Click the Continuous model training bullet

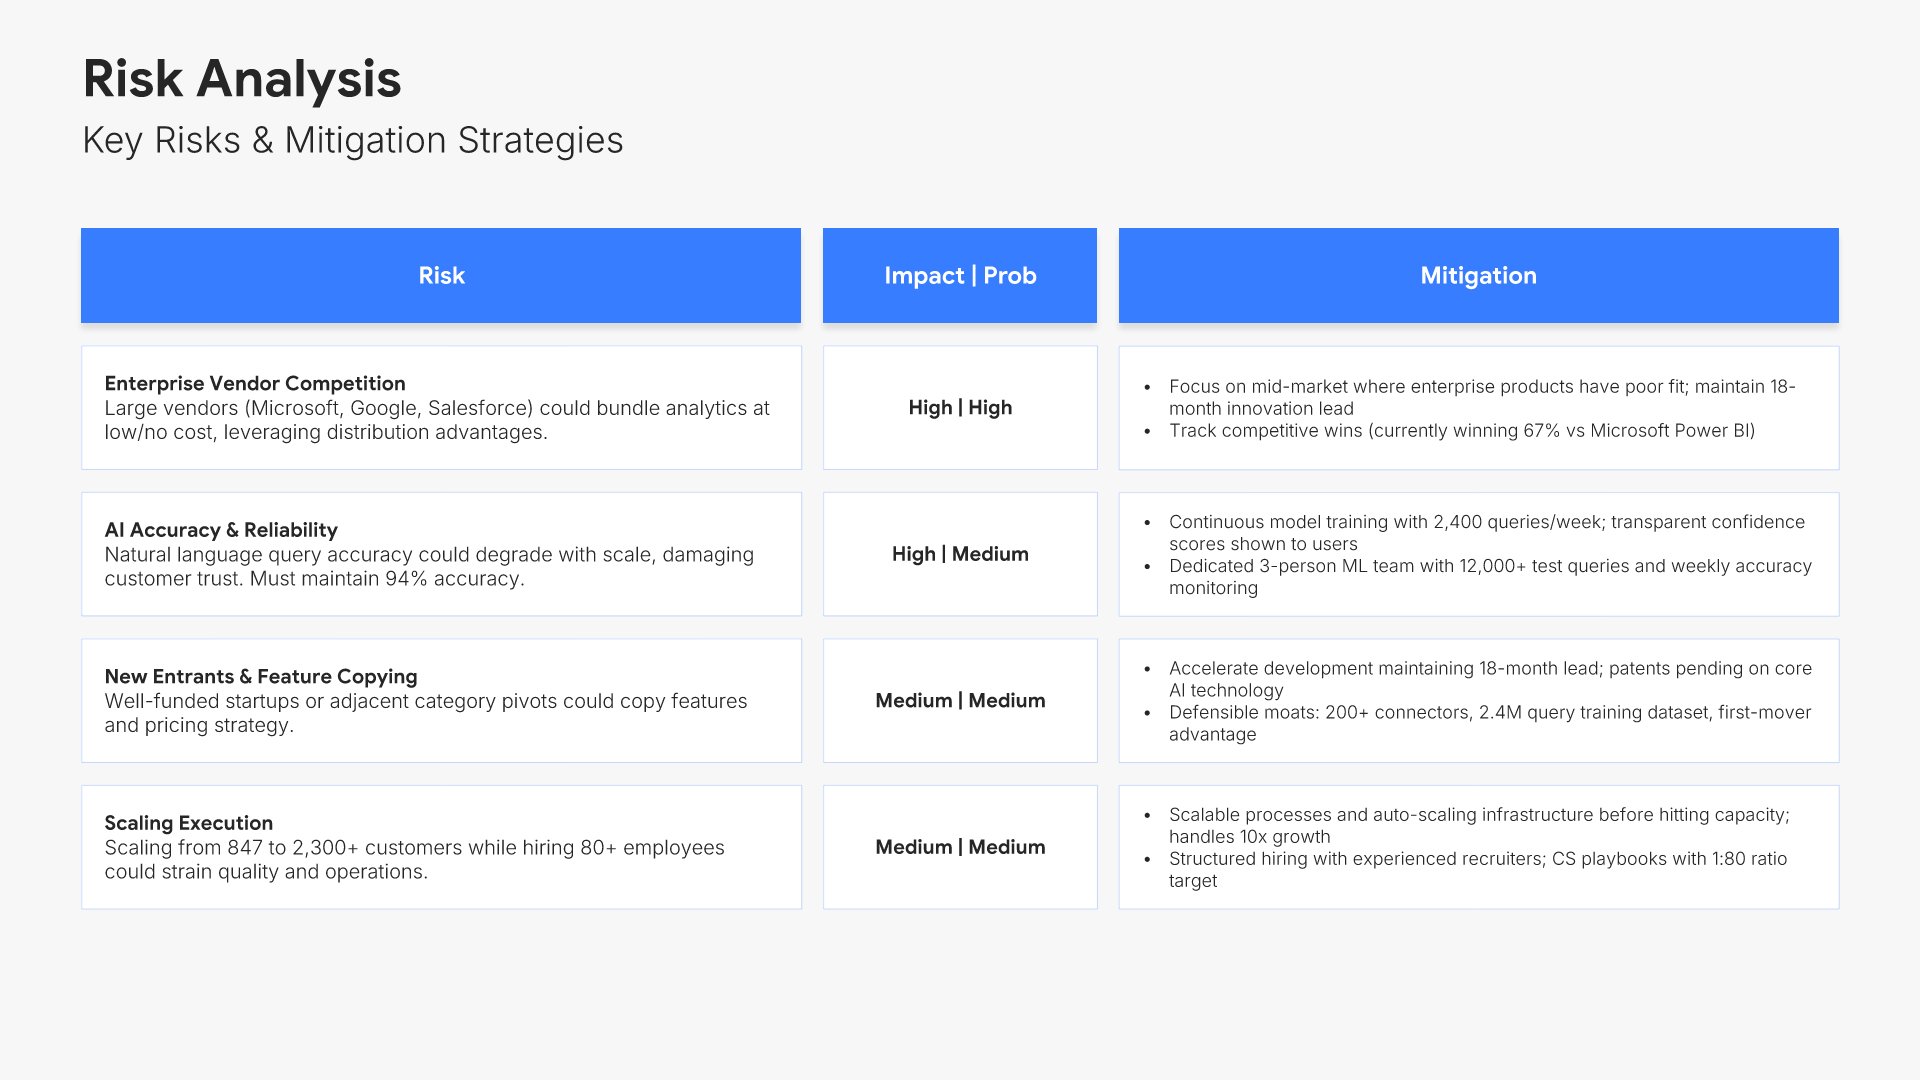pos(1485,532)
